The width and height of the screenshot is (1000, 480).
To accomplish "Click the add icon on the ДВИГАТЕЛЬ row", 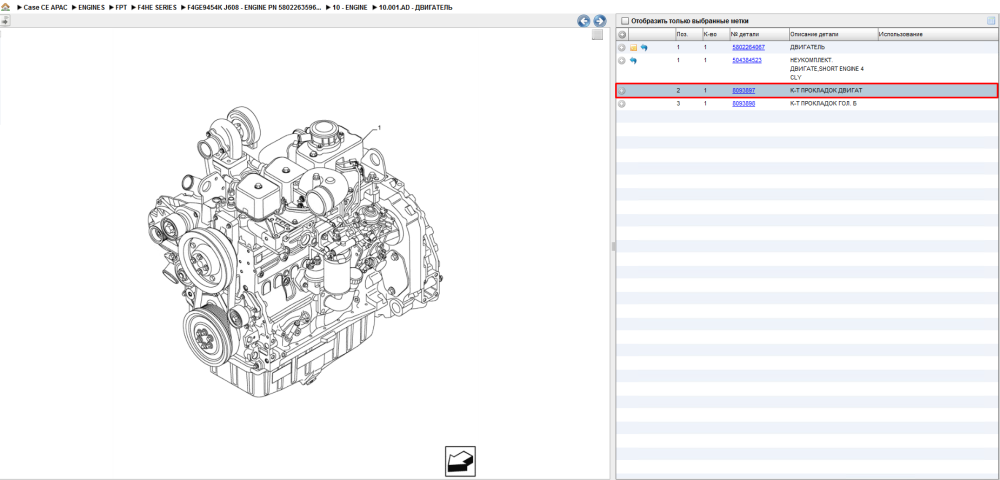I will 622,48.
